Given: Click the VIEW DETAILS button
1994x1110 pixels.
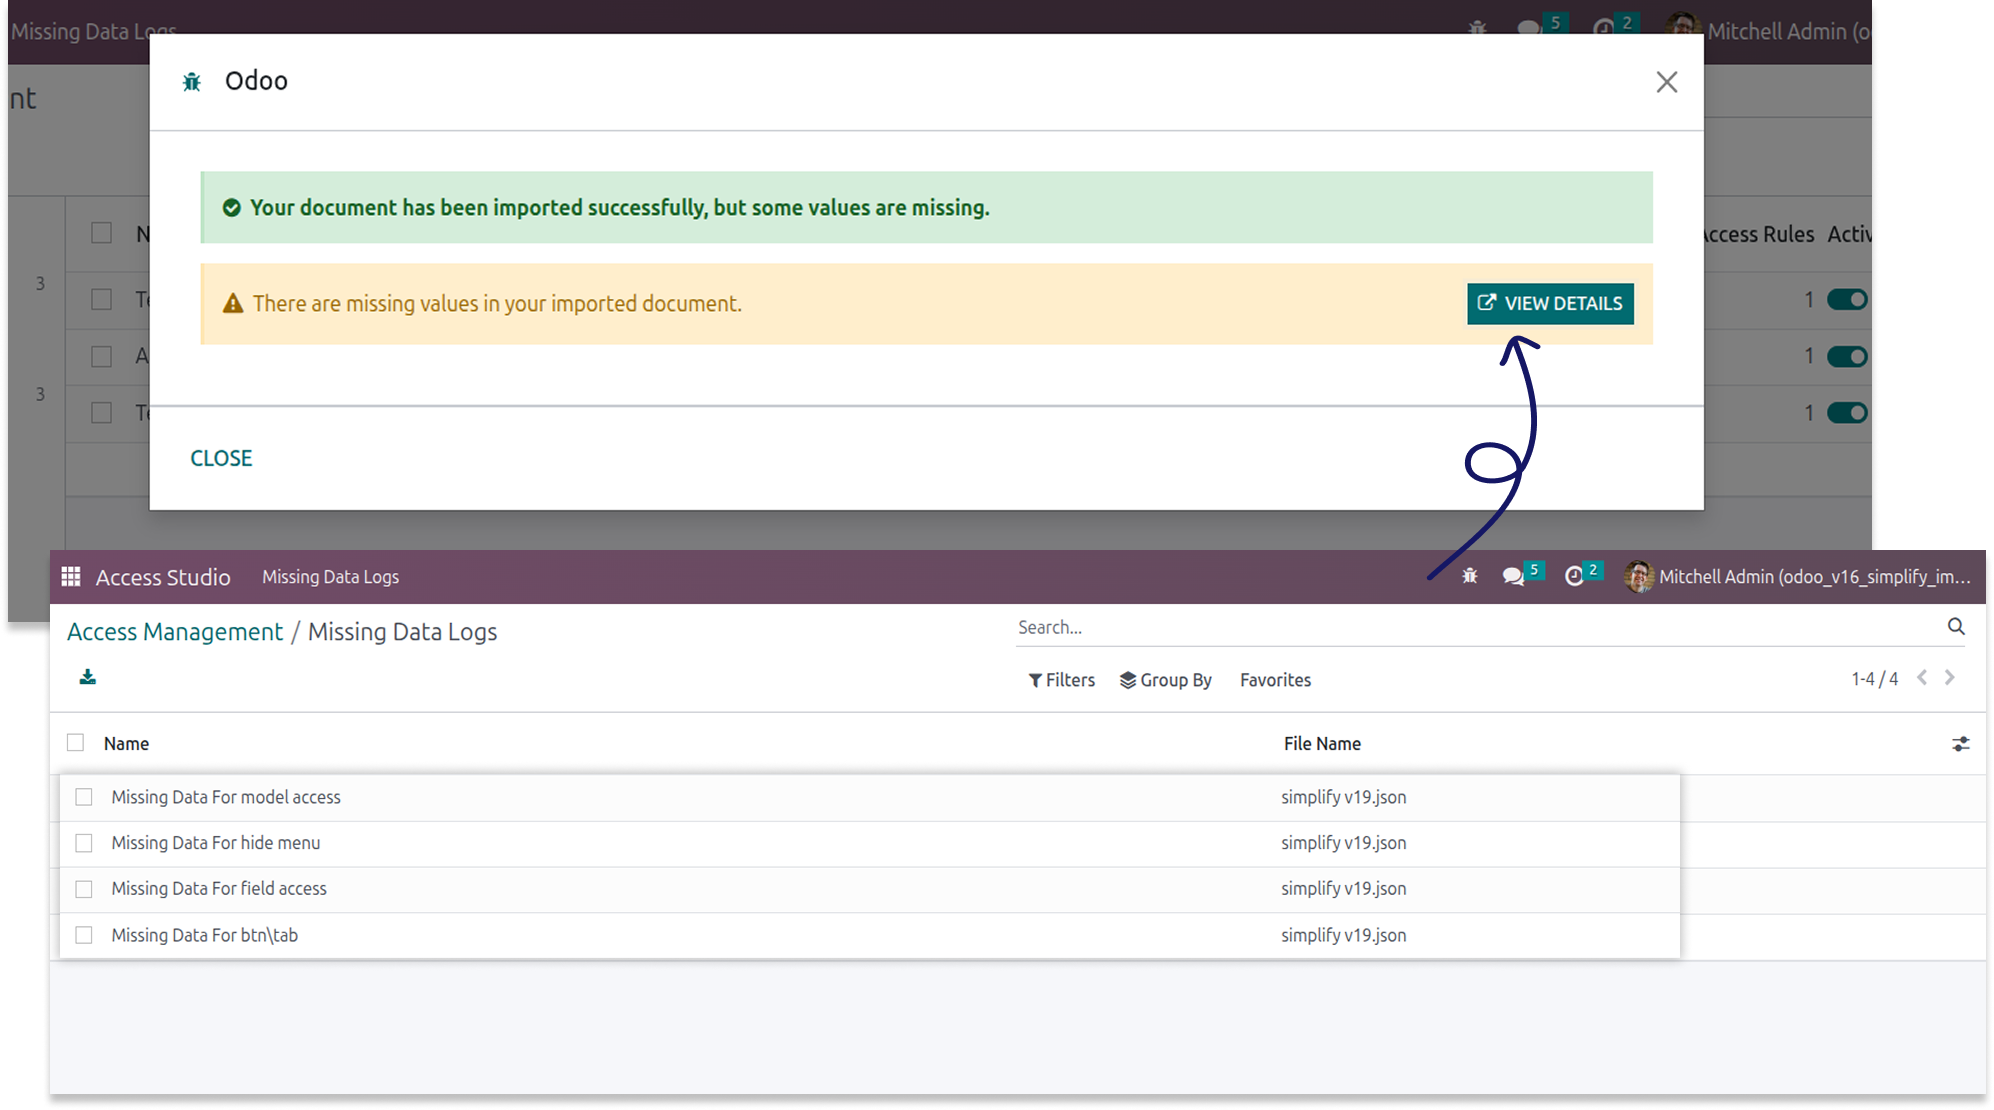Looking at the screenshot, I should pos(1550,304).
